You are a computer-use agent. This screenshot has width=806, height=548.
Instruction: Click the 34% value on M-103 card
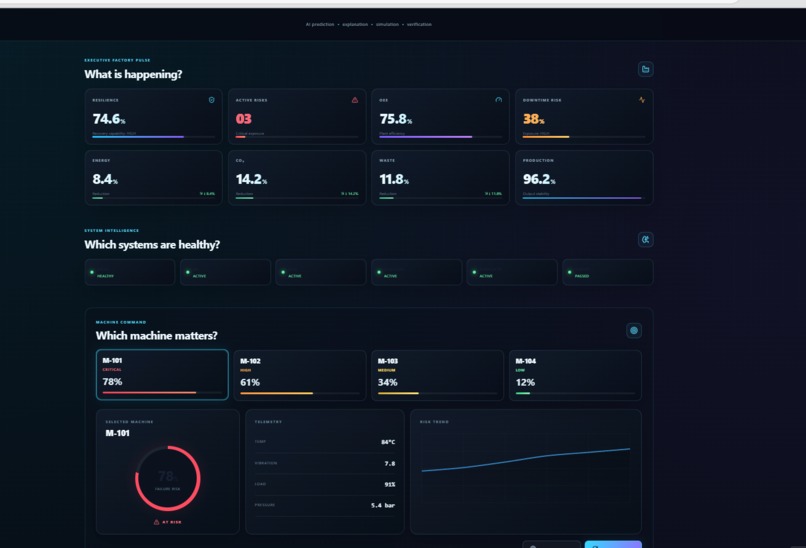coord(388,382)
